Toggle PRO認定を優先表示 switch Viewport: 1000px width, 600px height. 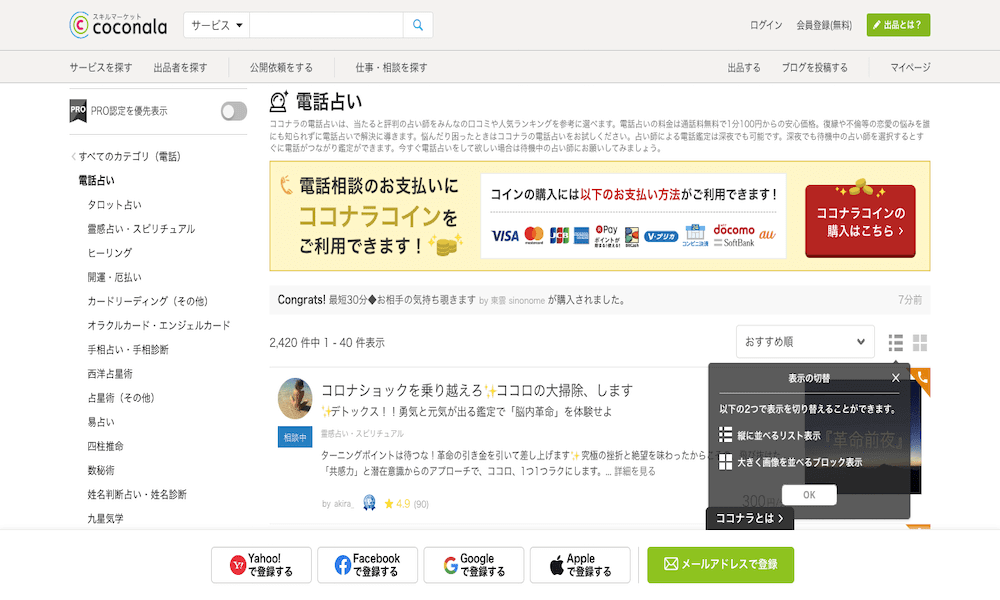[x=233, y=111]
